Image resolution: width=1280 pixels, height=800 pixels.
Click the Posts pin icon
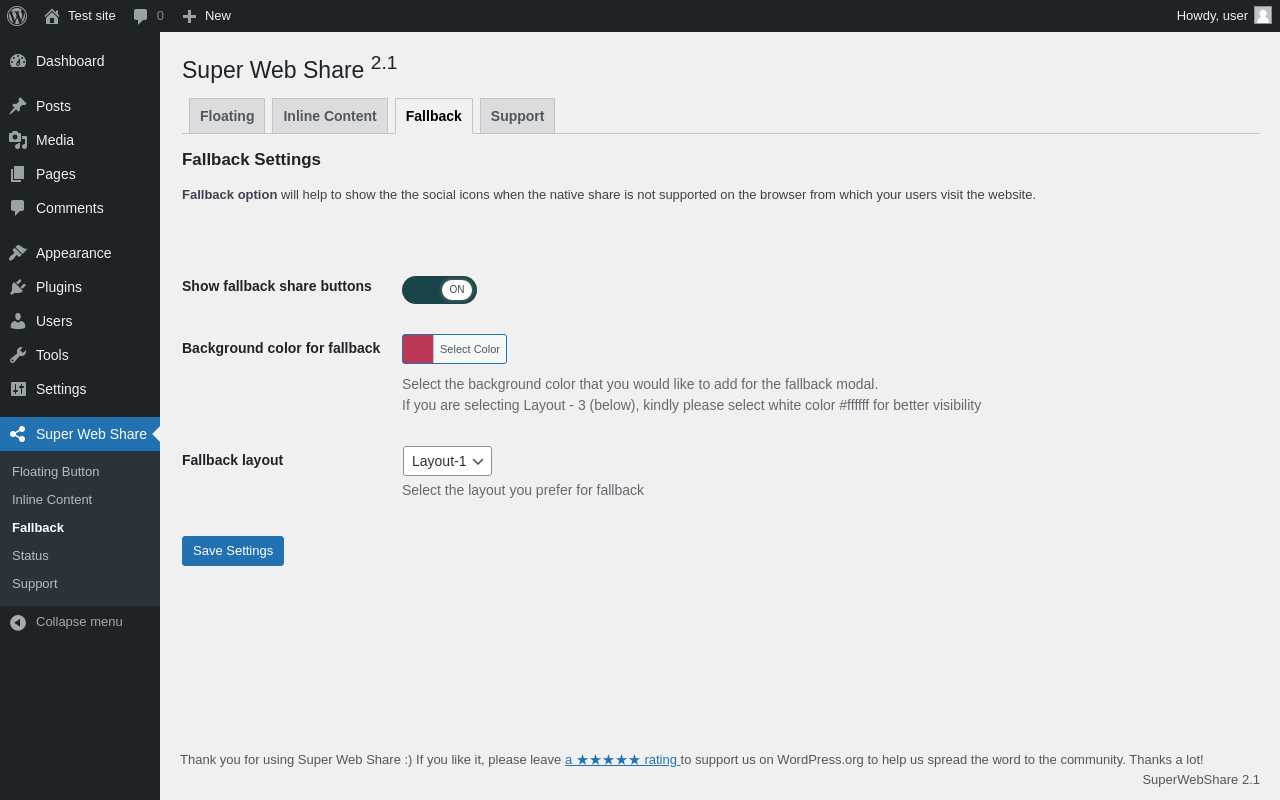click(18, 106)
